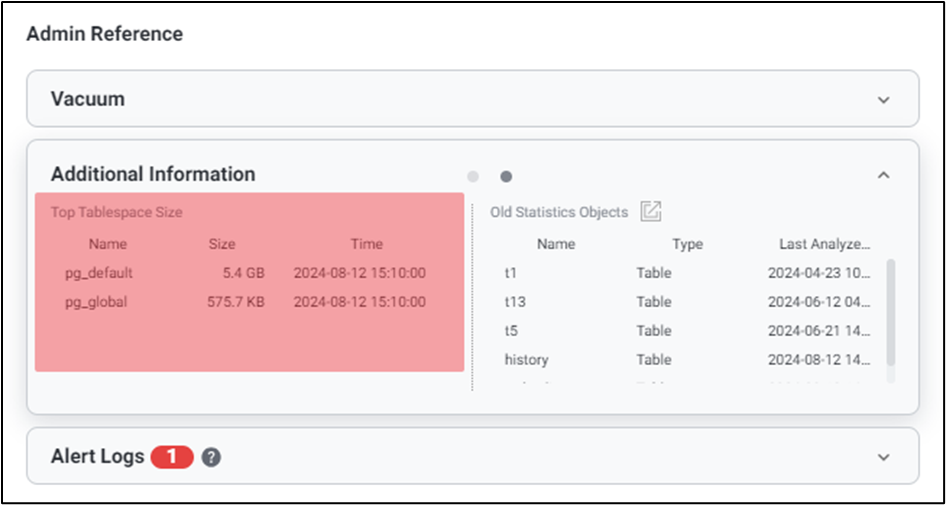Click Time header in Tablespace table

(x=366, y=244)
